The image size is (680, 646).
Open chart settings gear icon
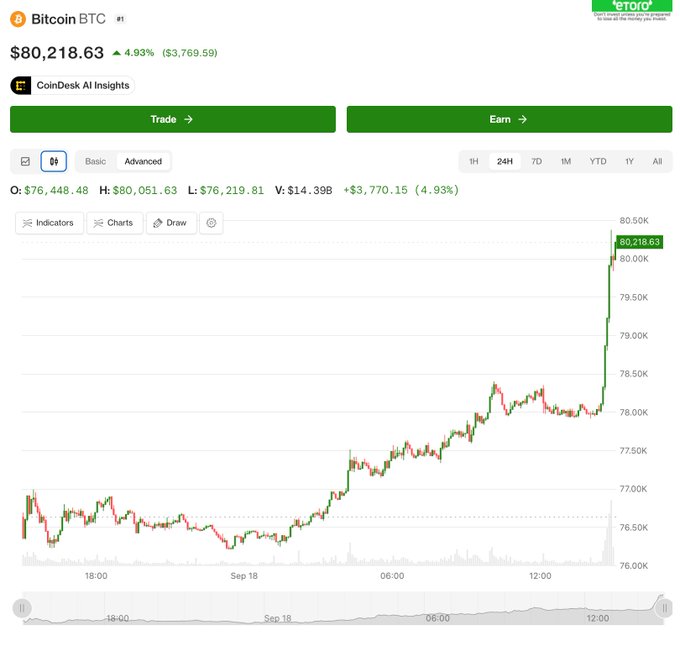211,223
